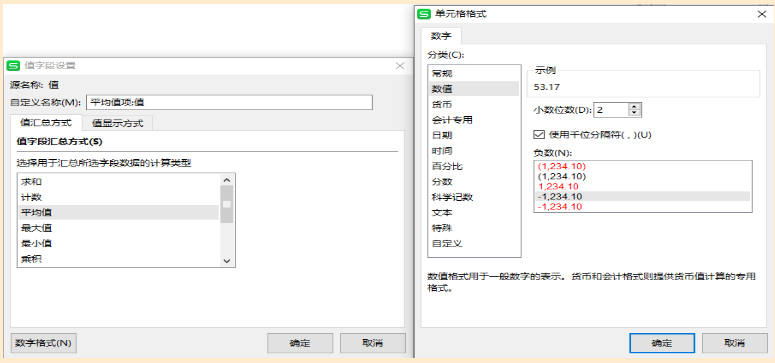The height and width of the screenshot is (363, 775).
Task: Select 最小值 in the calculation list
Action: pos(118,243)
